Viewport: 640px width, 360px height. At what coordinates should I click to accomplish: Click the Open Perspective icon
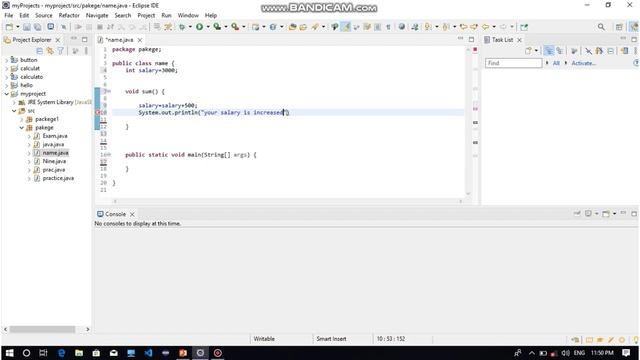pos(619,27)
